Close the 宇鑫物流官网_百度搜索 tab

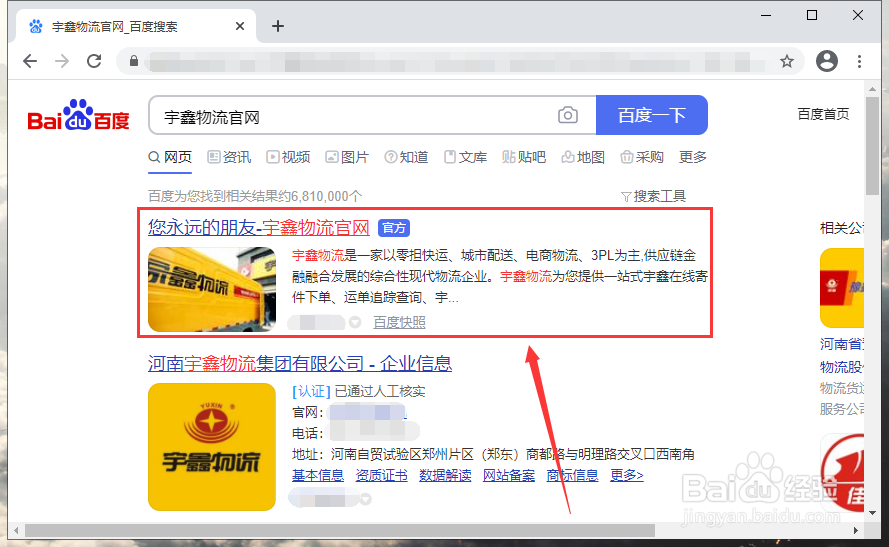[x=240, y=26]
